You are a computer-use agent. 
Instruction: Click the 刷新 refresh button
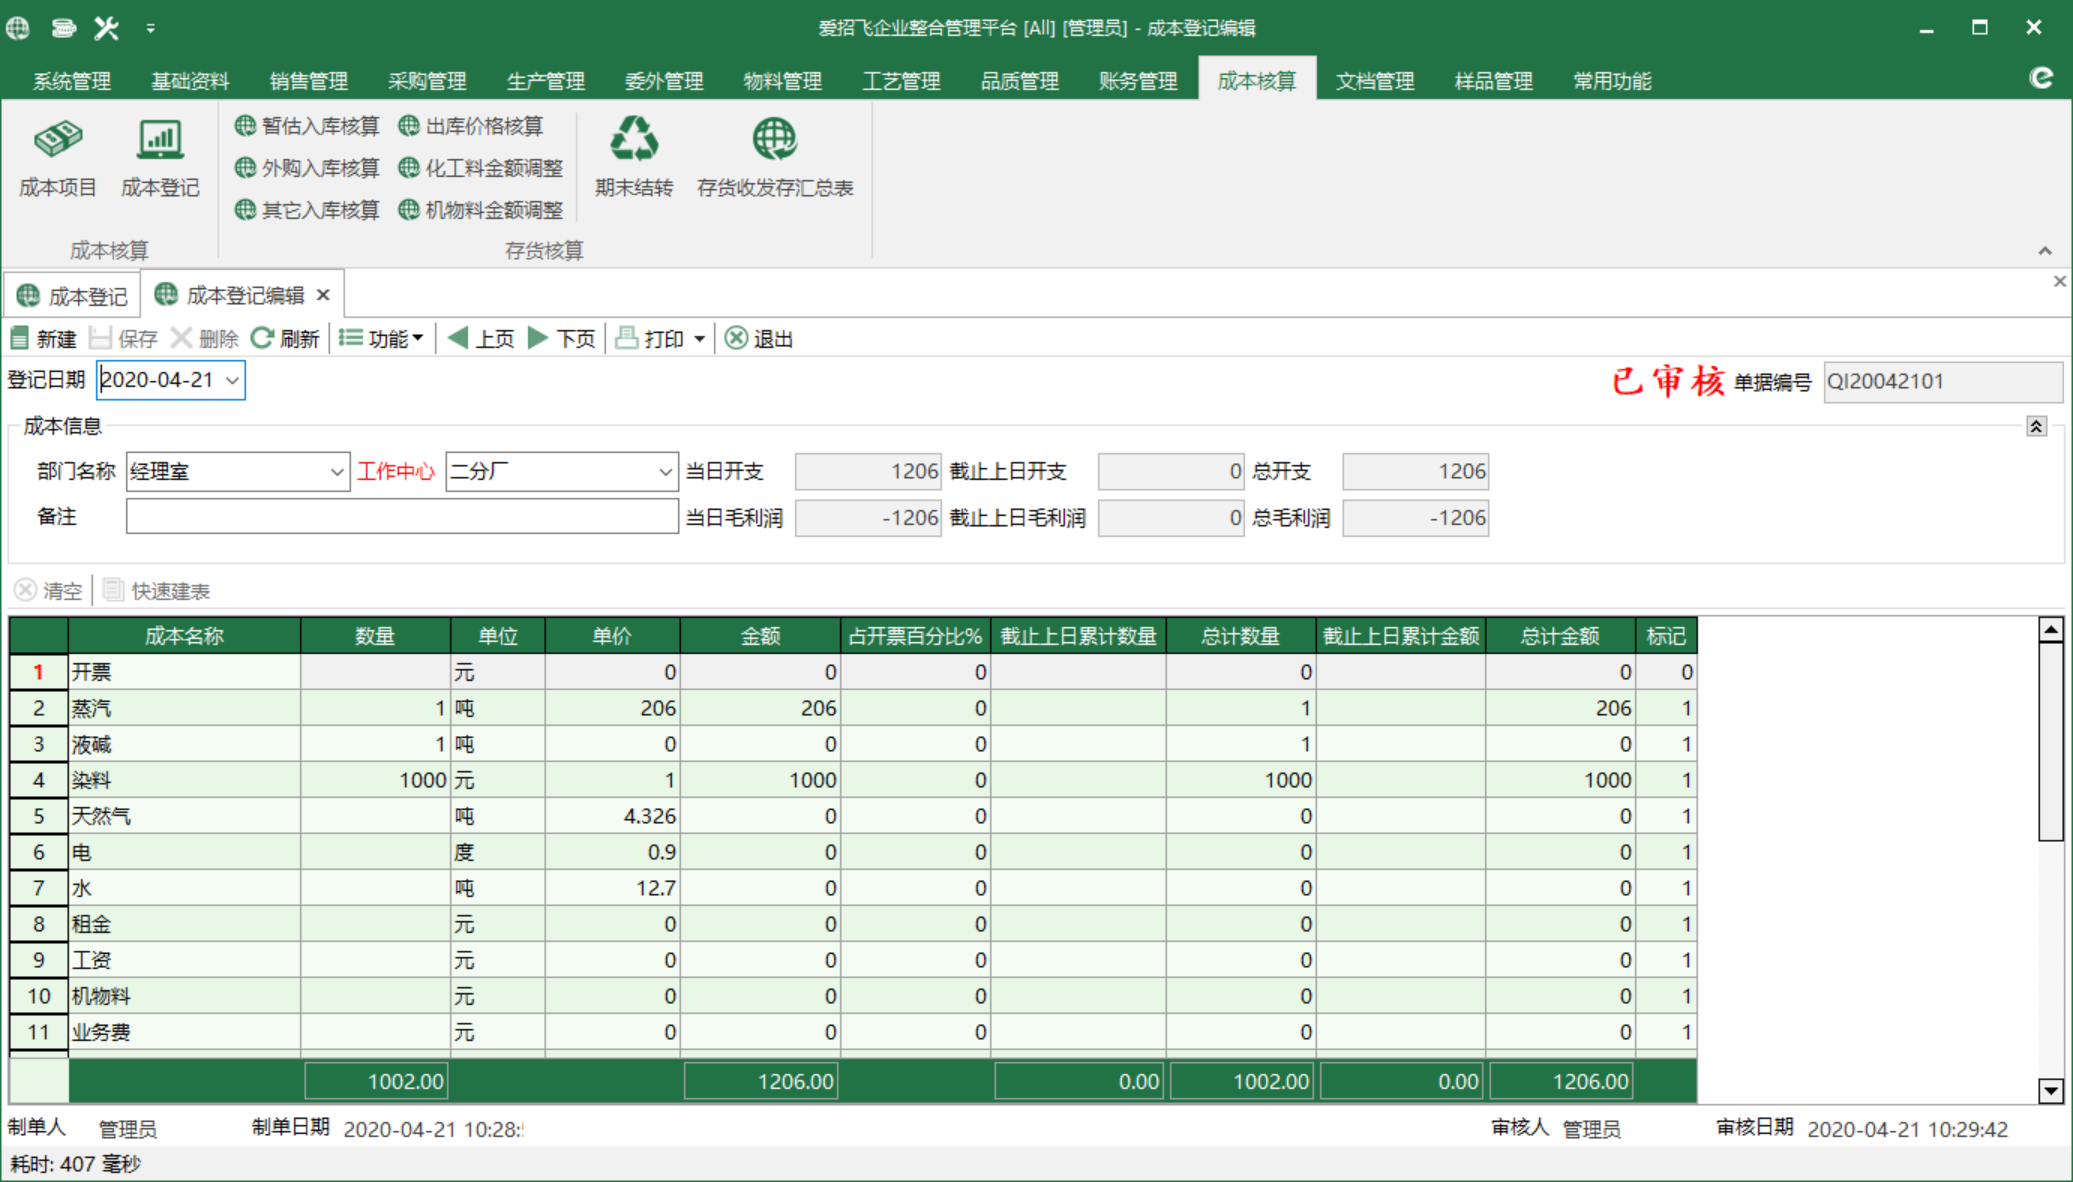pos(285,339)
